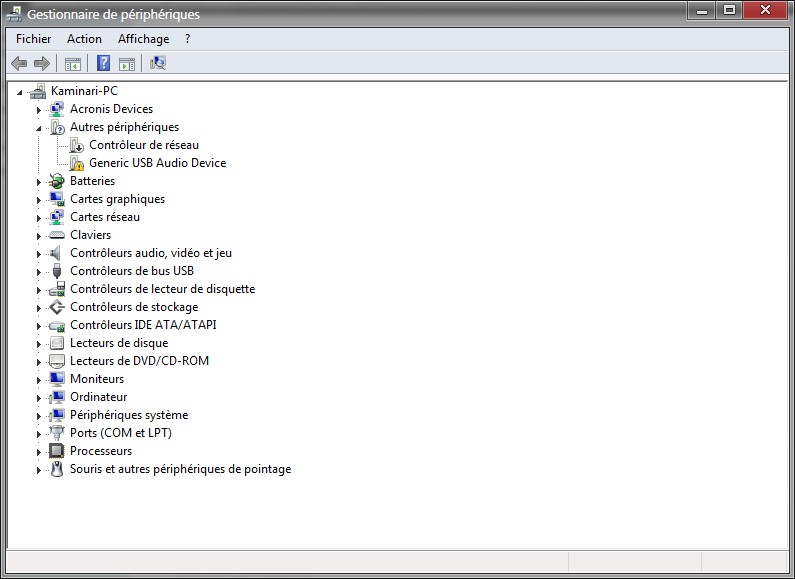Open the Affichage menu
This screenshot has height=579, width=795.
click(x=143, y=39)
